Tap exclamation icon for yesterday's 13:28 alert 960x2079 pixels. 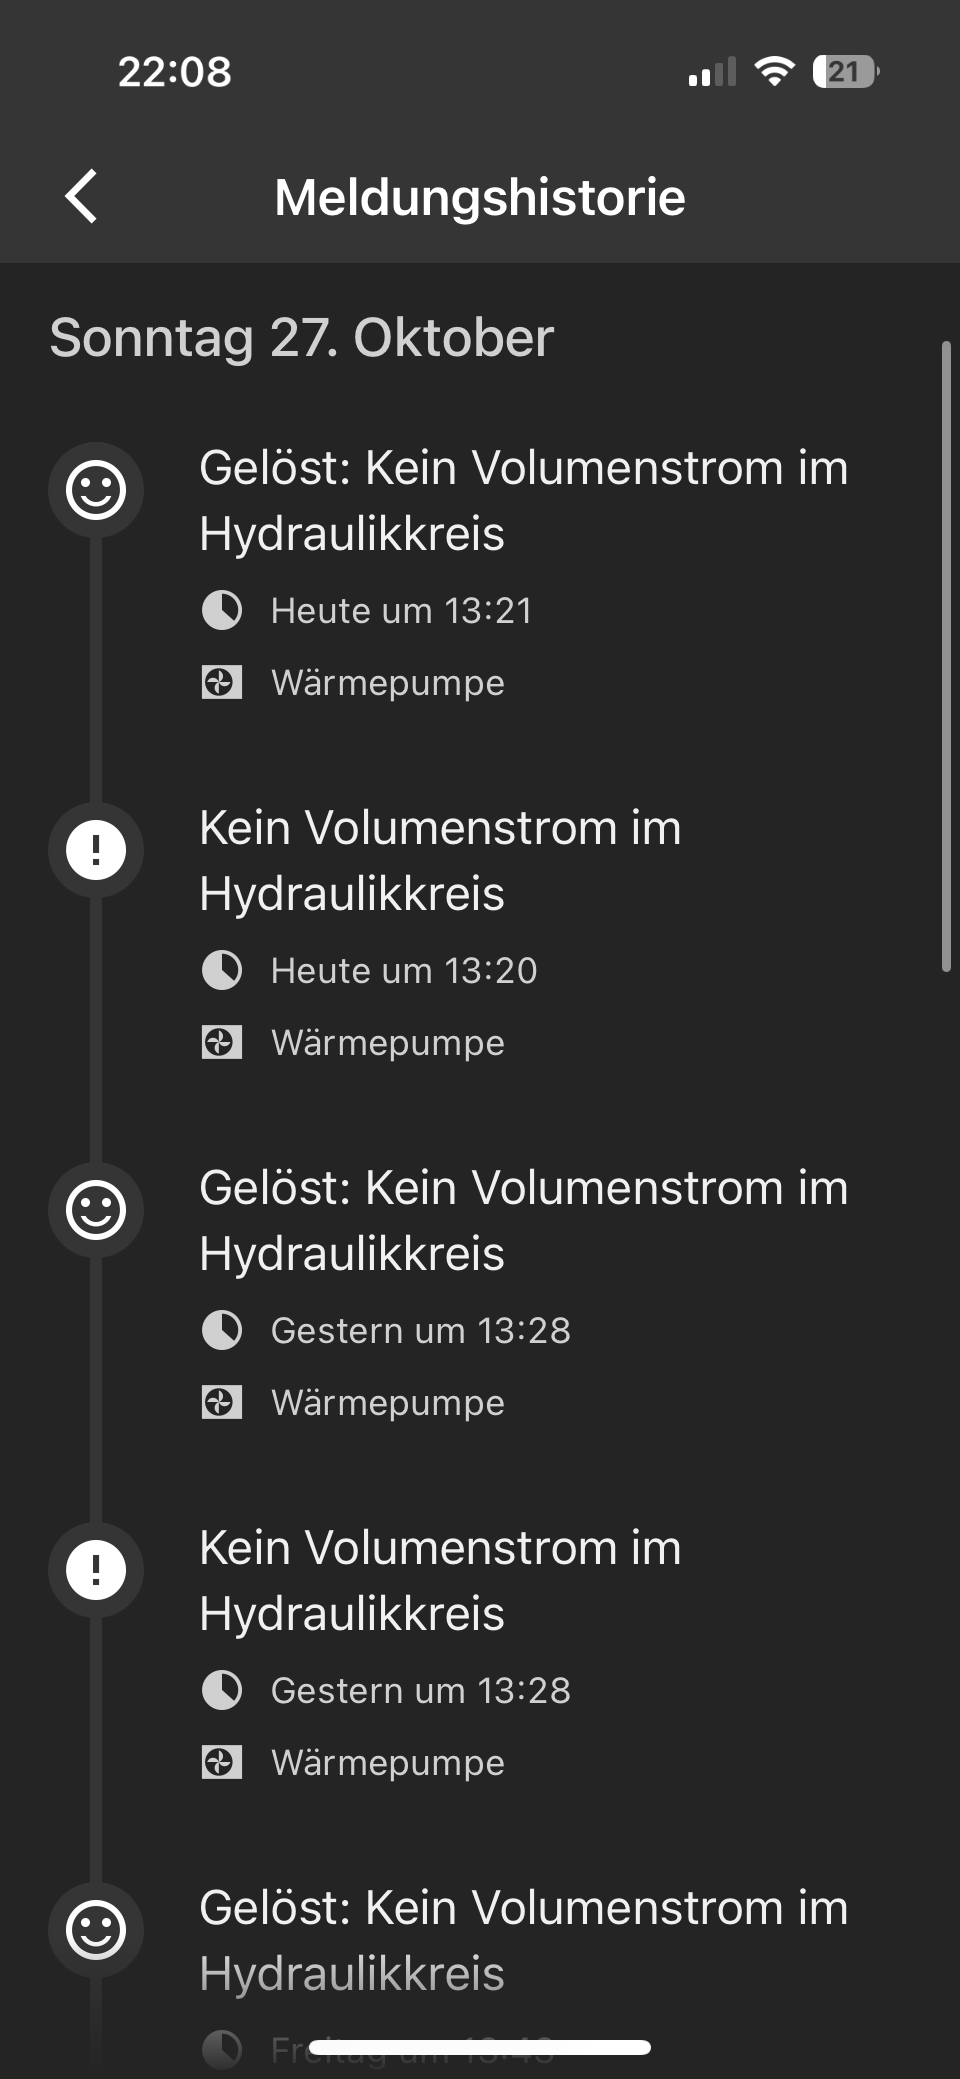click(x=96, y=1570)
